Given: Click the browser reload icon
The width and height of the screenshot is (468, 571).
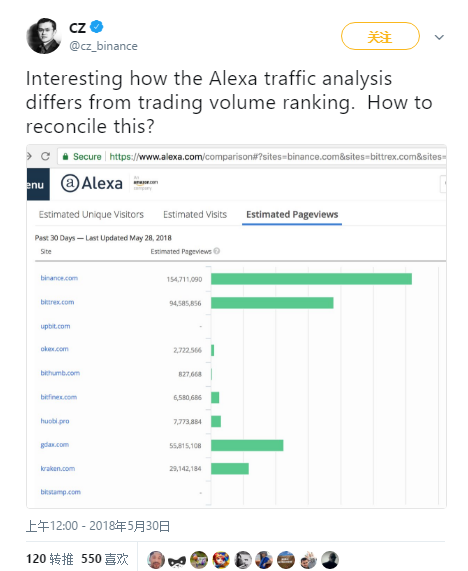Looking at the screenshot, I should (x=46, y=156).
